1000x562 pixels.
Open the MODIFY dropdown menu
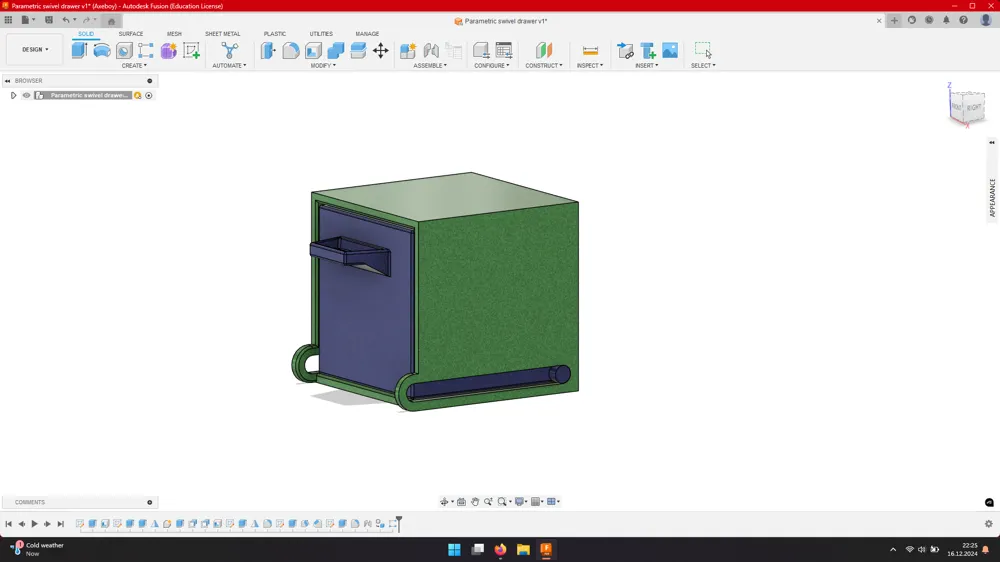tap(323, 65)
